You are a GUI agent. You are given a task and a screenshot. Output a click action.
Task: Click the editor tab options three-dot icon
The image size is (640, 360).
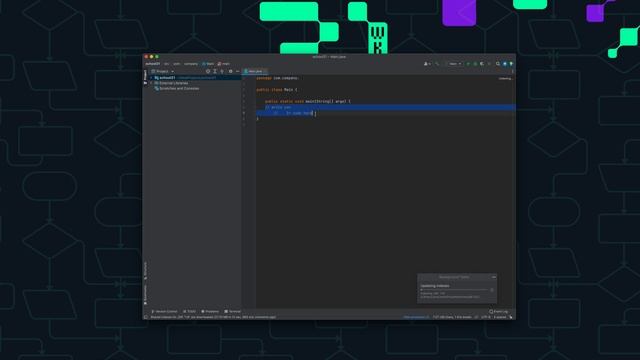pos(513,71)
